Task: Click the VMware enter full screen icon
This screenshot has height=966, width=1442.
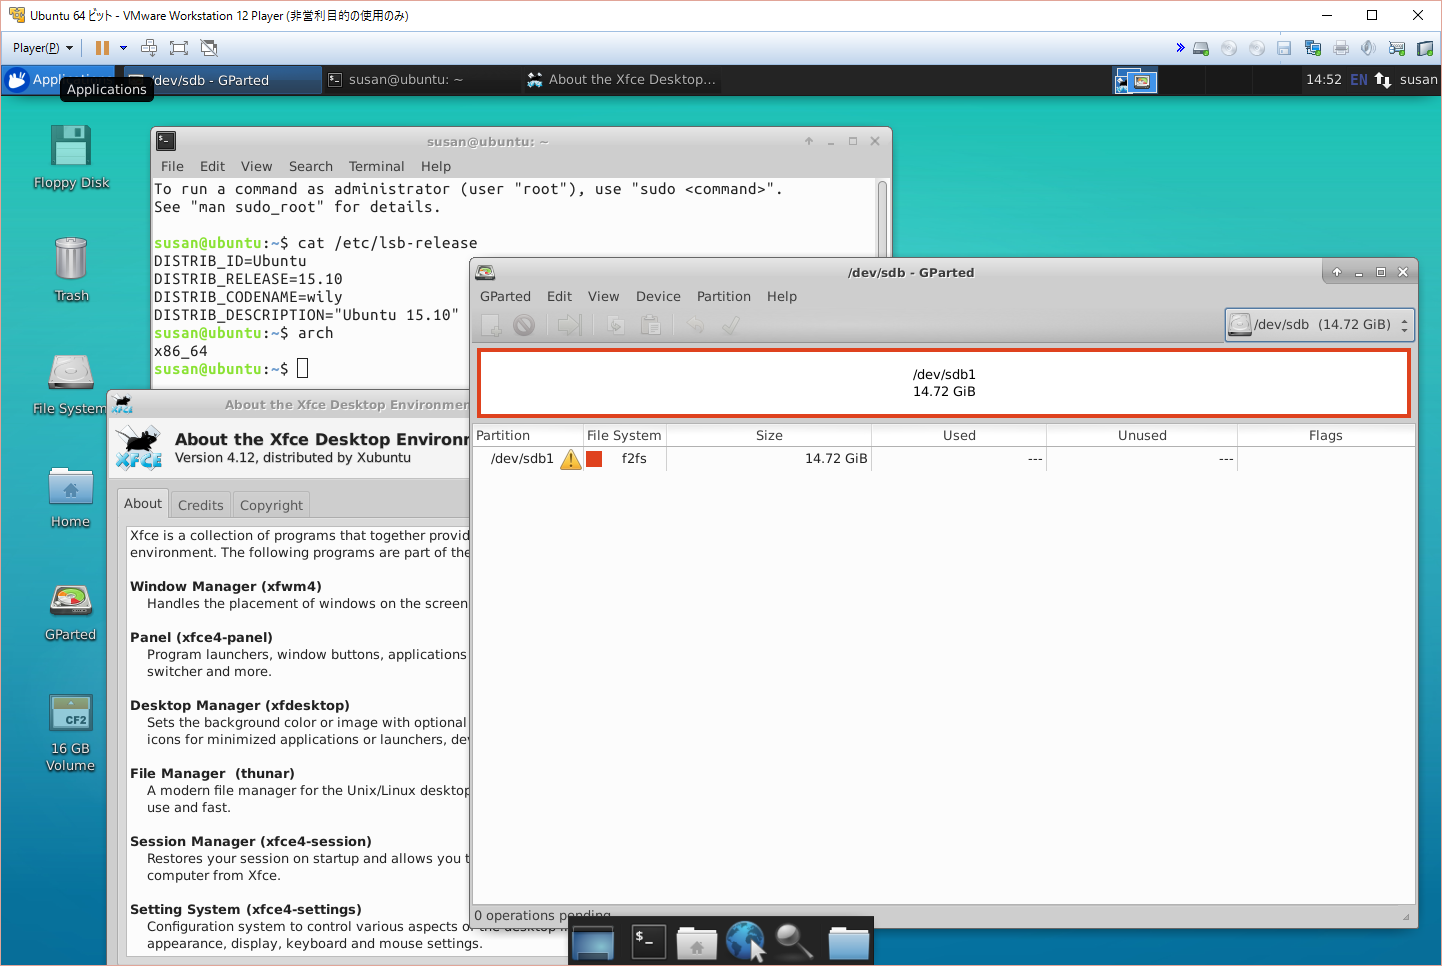Action: tap(179, 48)
